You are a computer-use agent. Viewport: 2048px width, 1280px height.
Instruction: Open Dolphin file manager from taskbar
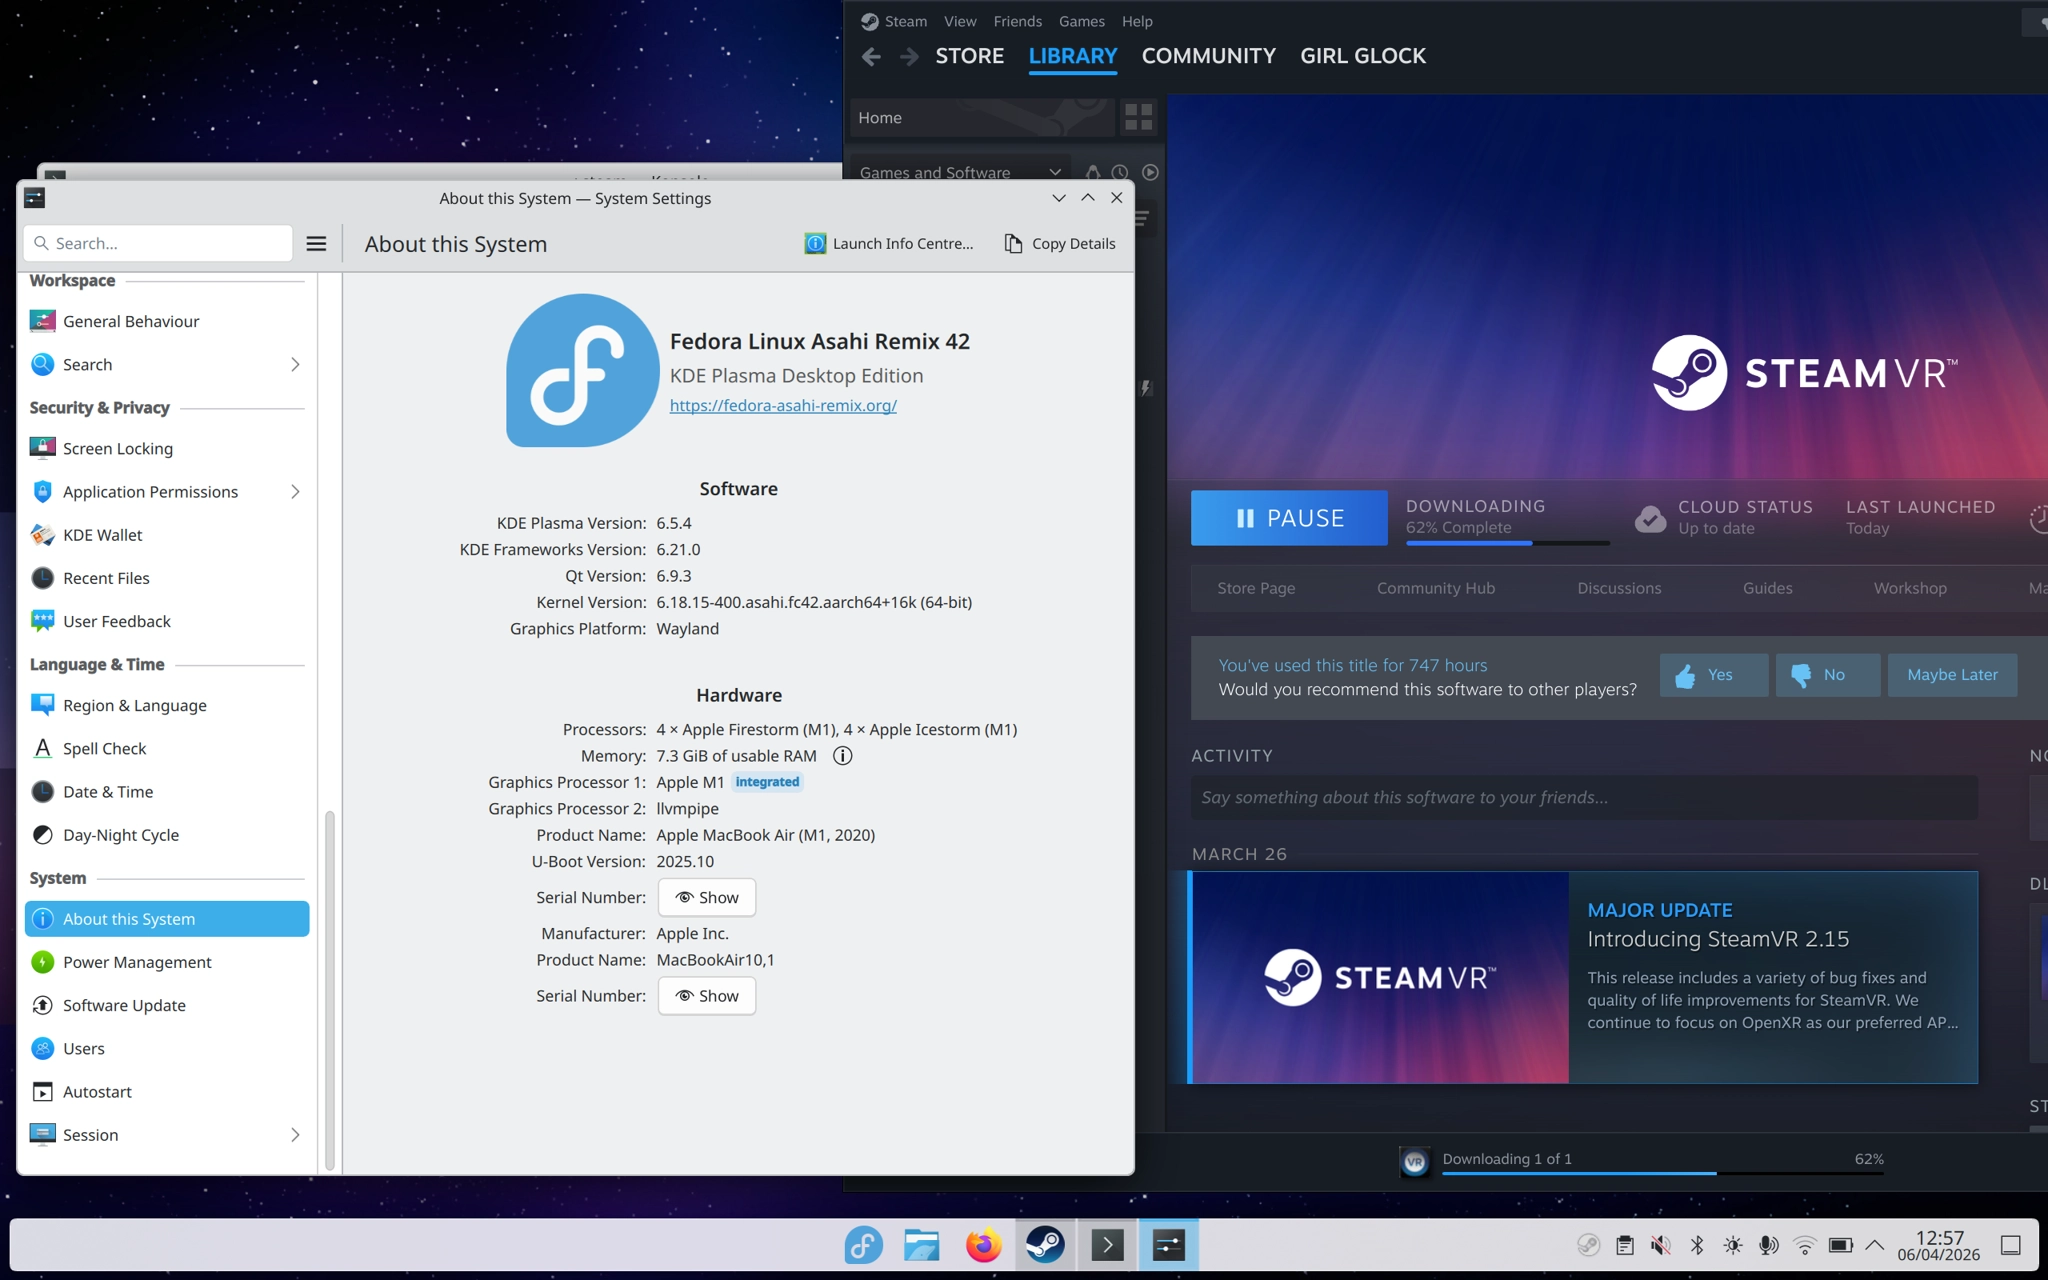922,1245
